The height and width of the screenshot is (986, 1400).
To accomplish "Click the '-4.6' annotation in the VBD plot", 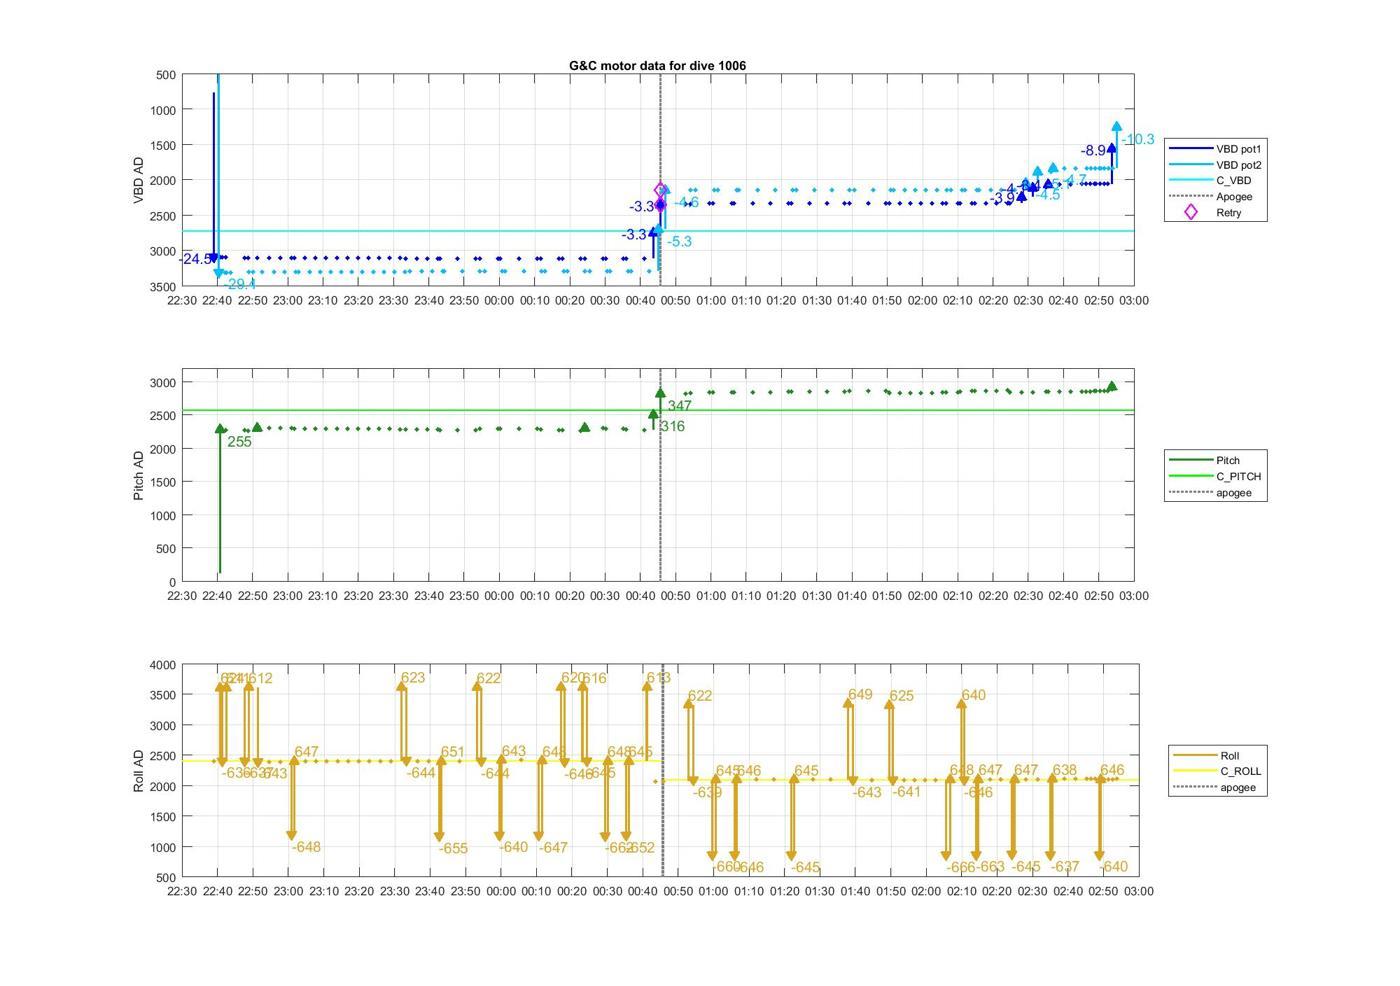I will 686,203.
